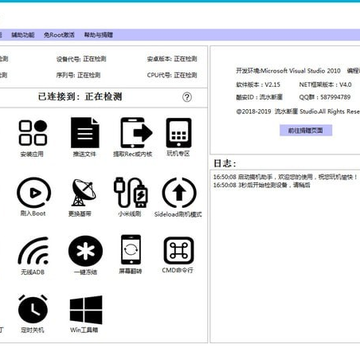
Task: Click the Microsoft Visual Studio 2010 text
Action: [300, 71]
